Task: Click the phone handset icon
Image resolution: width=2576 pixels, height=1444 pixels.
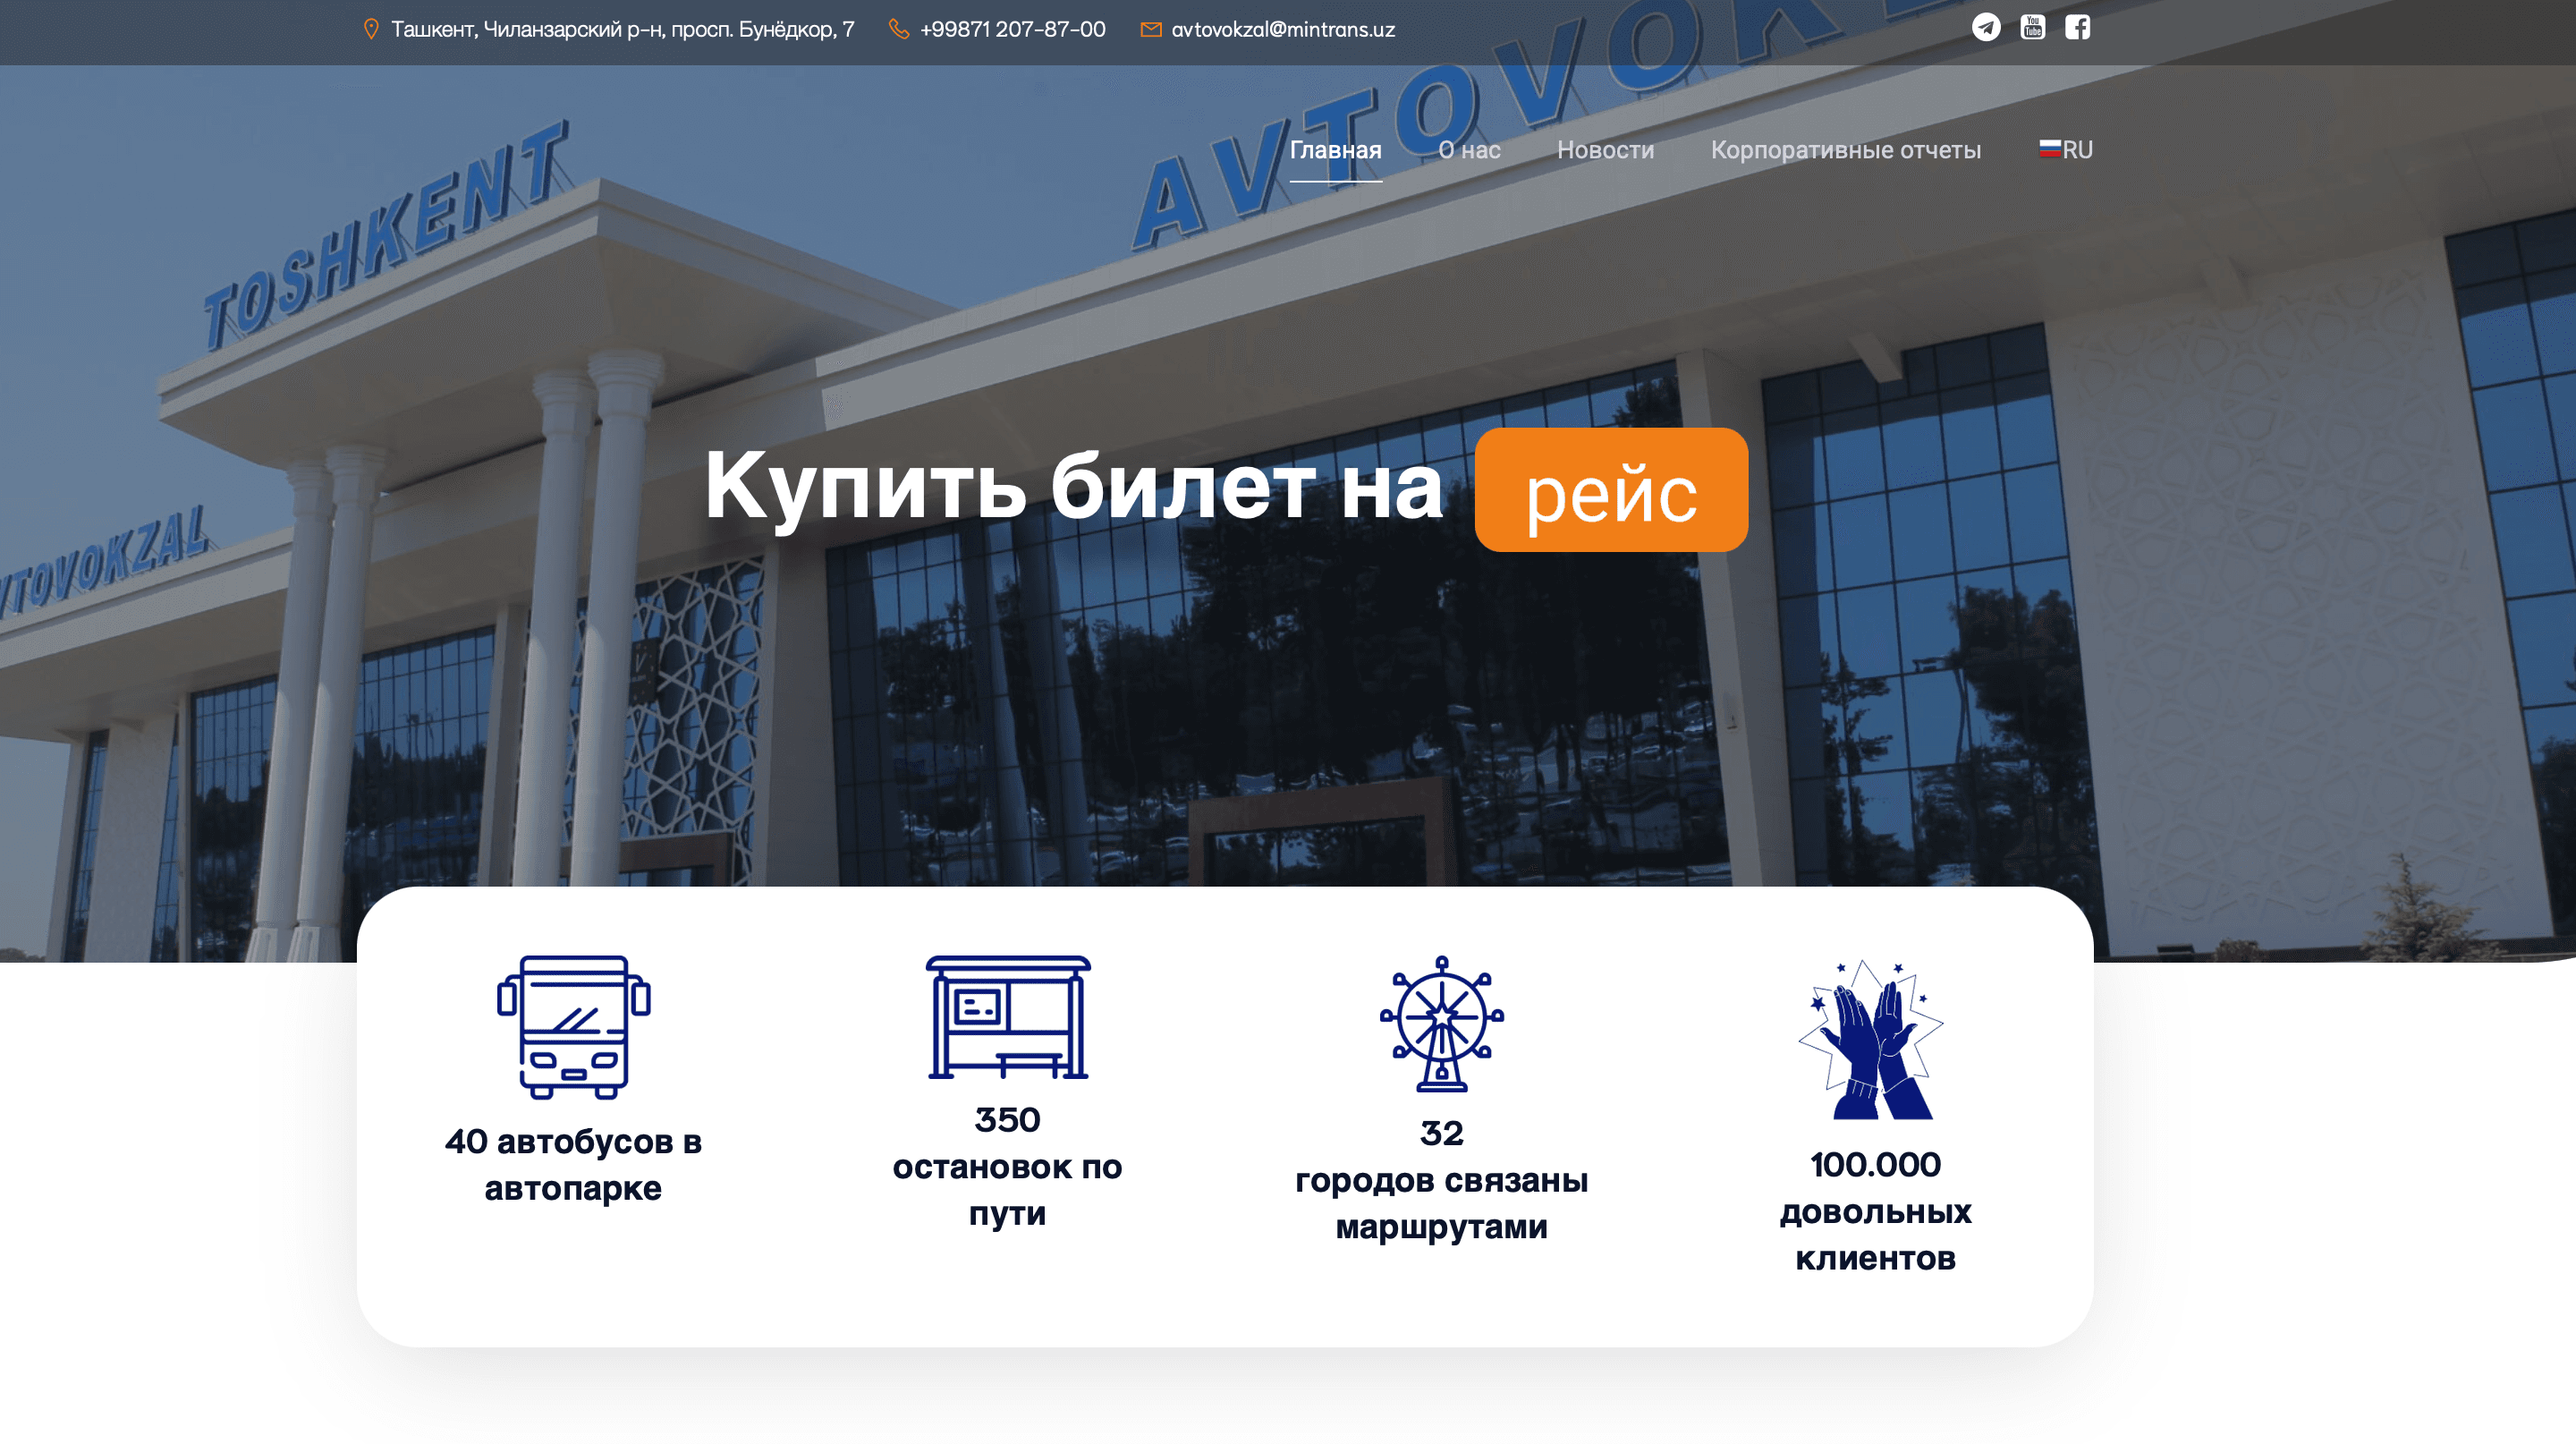Action: pyautogui.click(x=899, y=30)
